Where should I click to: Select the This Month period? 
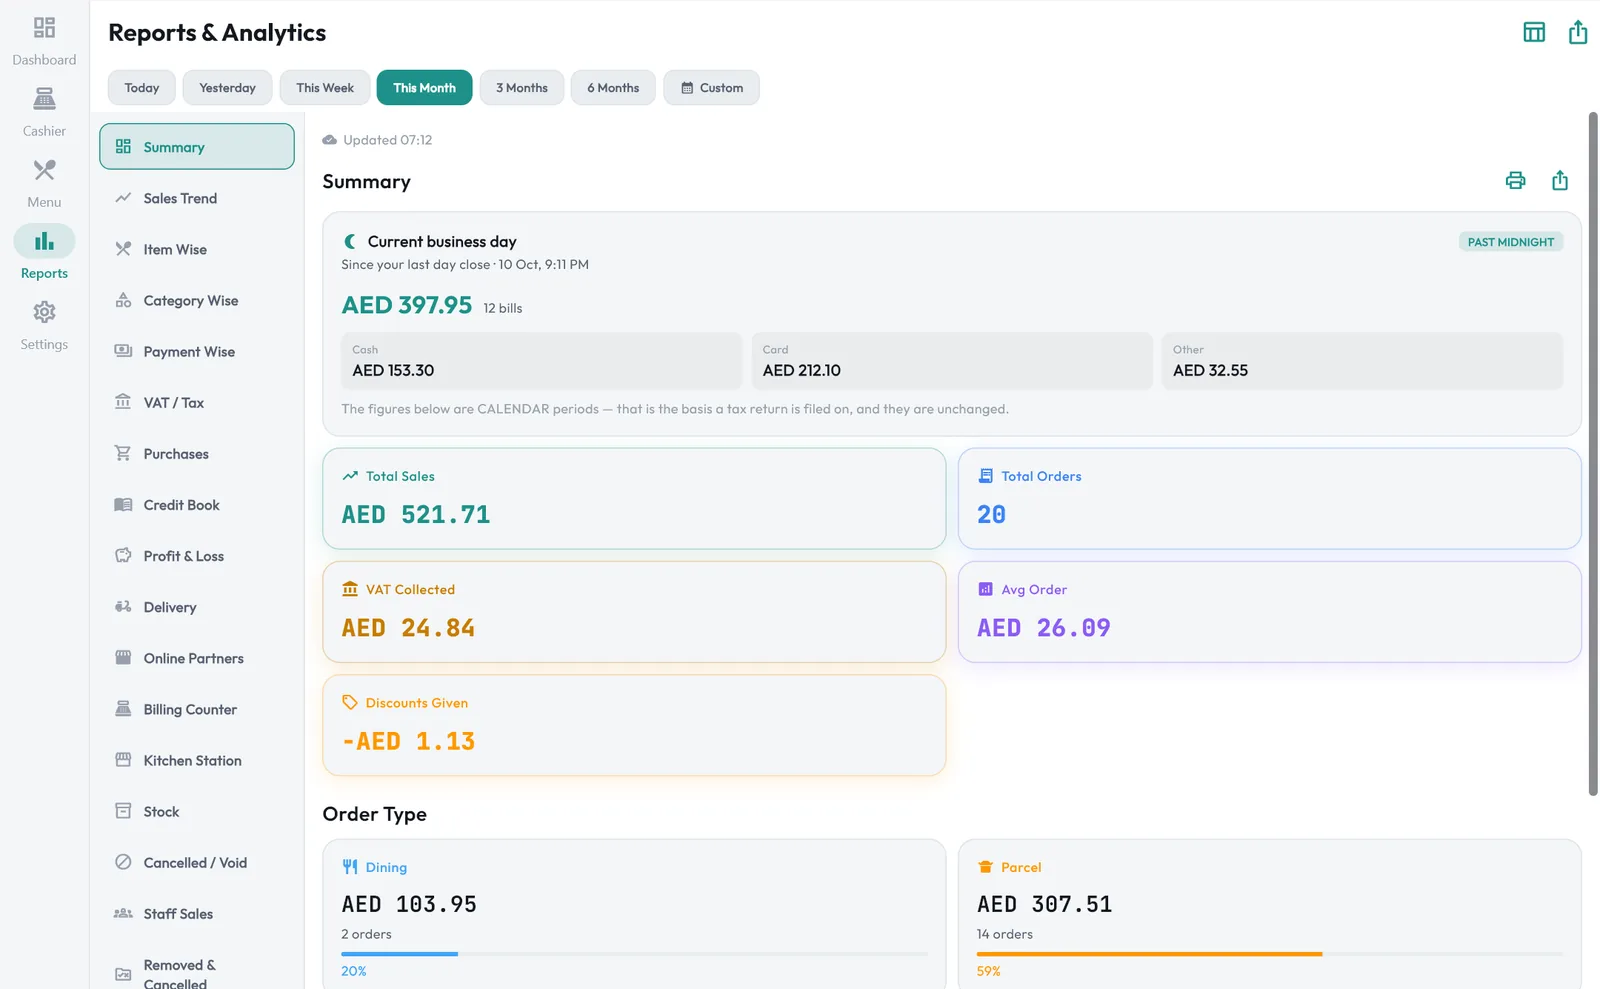[x=424, y=88]
